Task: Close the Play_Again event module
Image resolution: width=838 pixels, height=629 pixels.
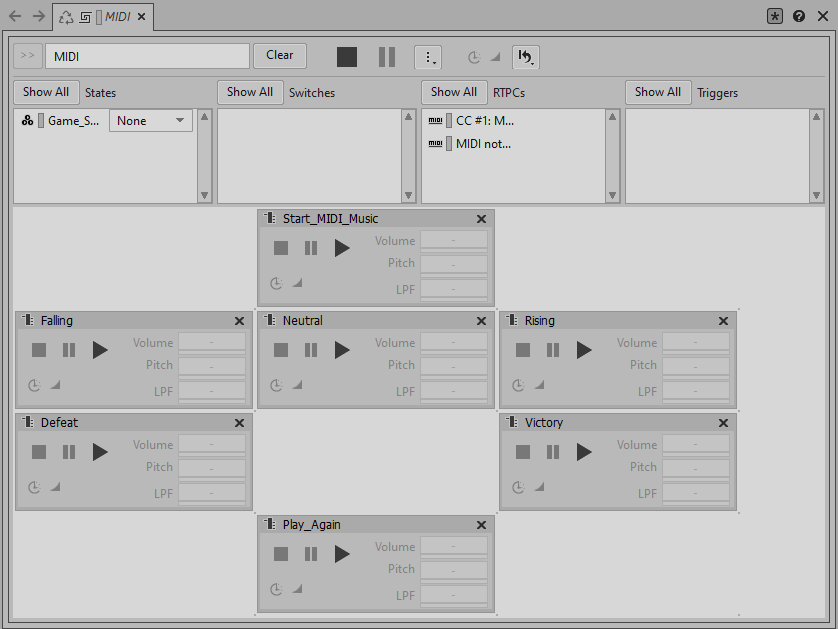Action: [481, 525]
